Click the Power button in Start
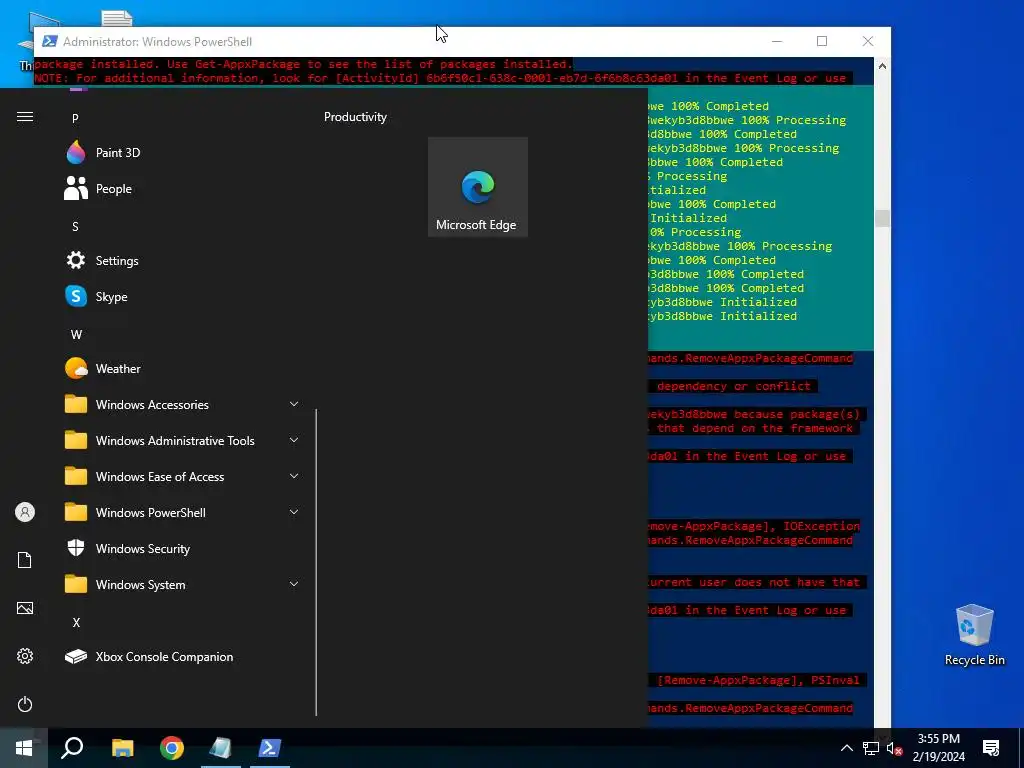Screen dimensions: 1024x768 25,704
